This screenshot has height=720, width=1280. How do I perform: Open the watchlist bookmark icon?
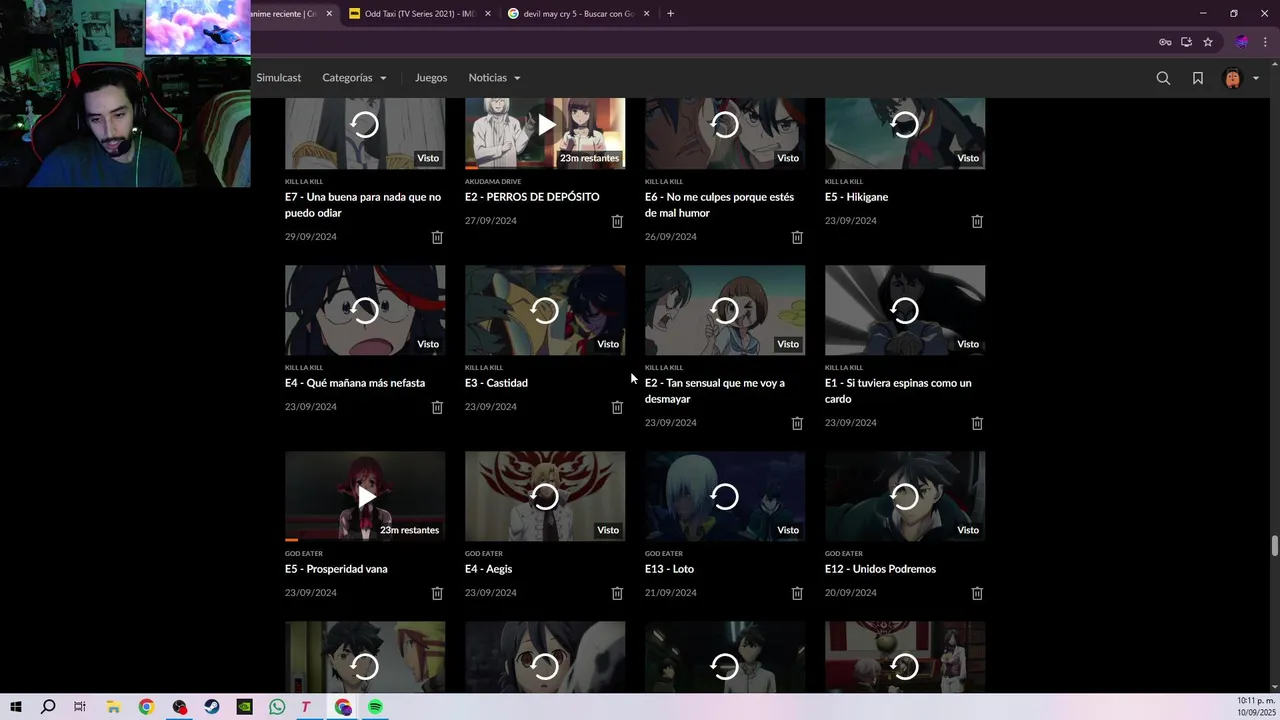coord(1197,78)
